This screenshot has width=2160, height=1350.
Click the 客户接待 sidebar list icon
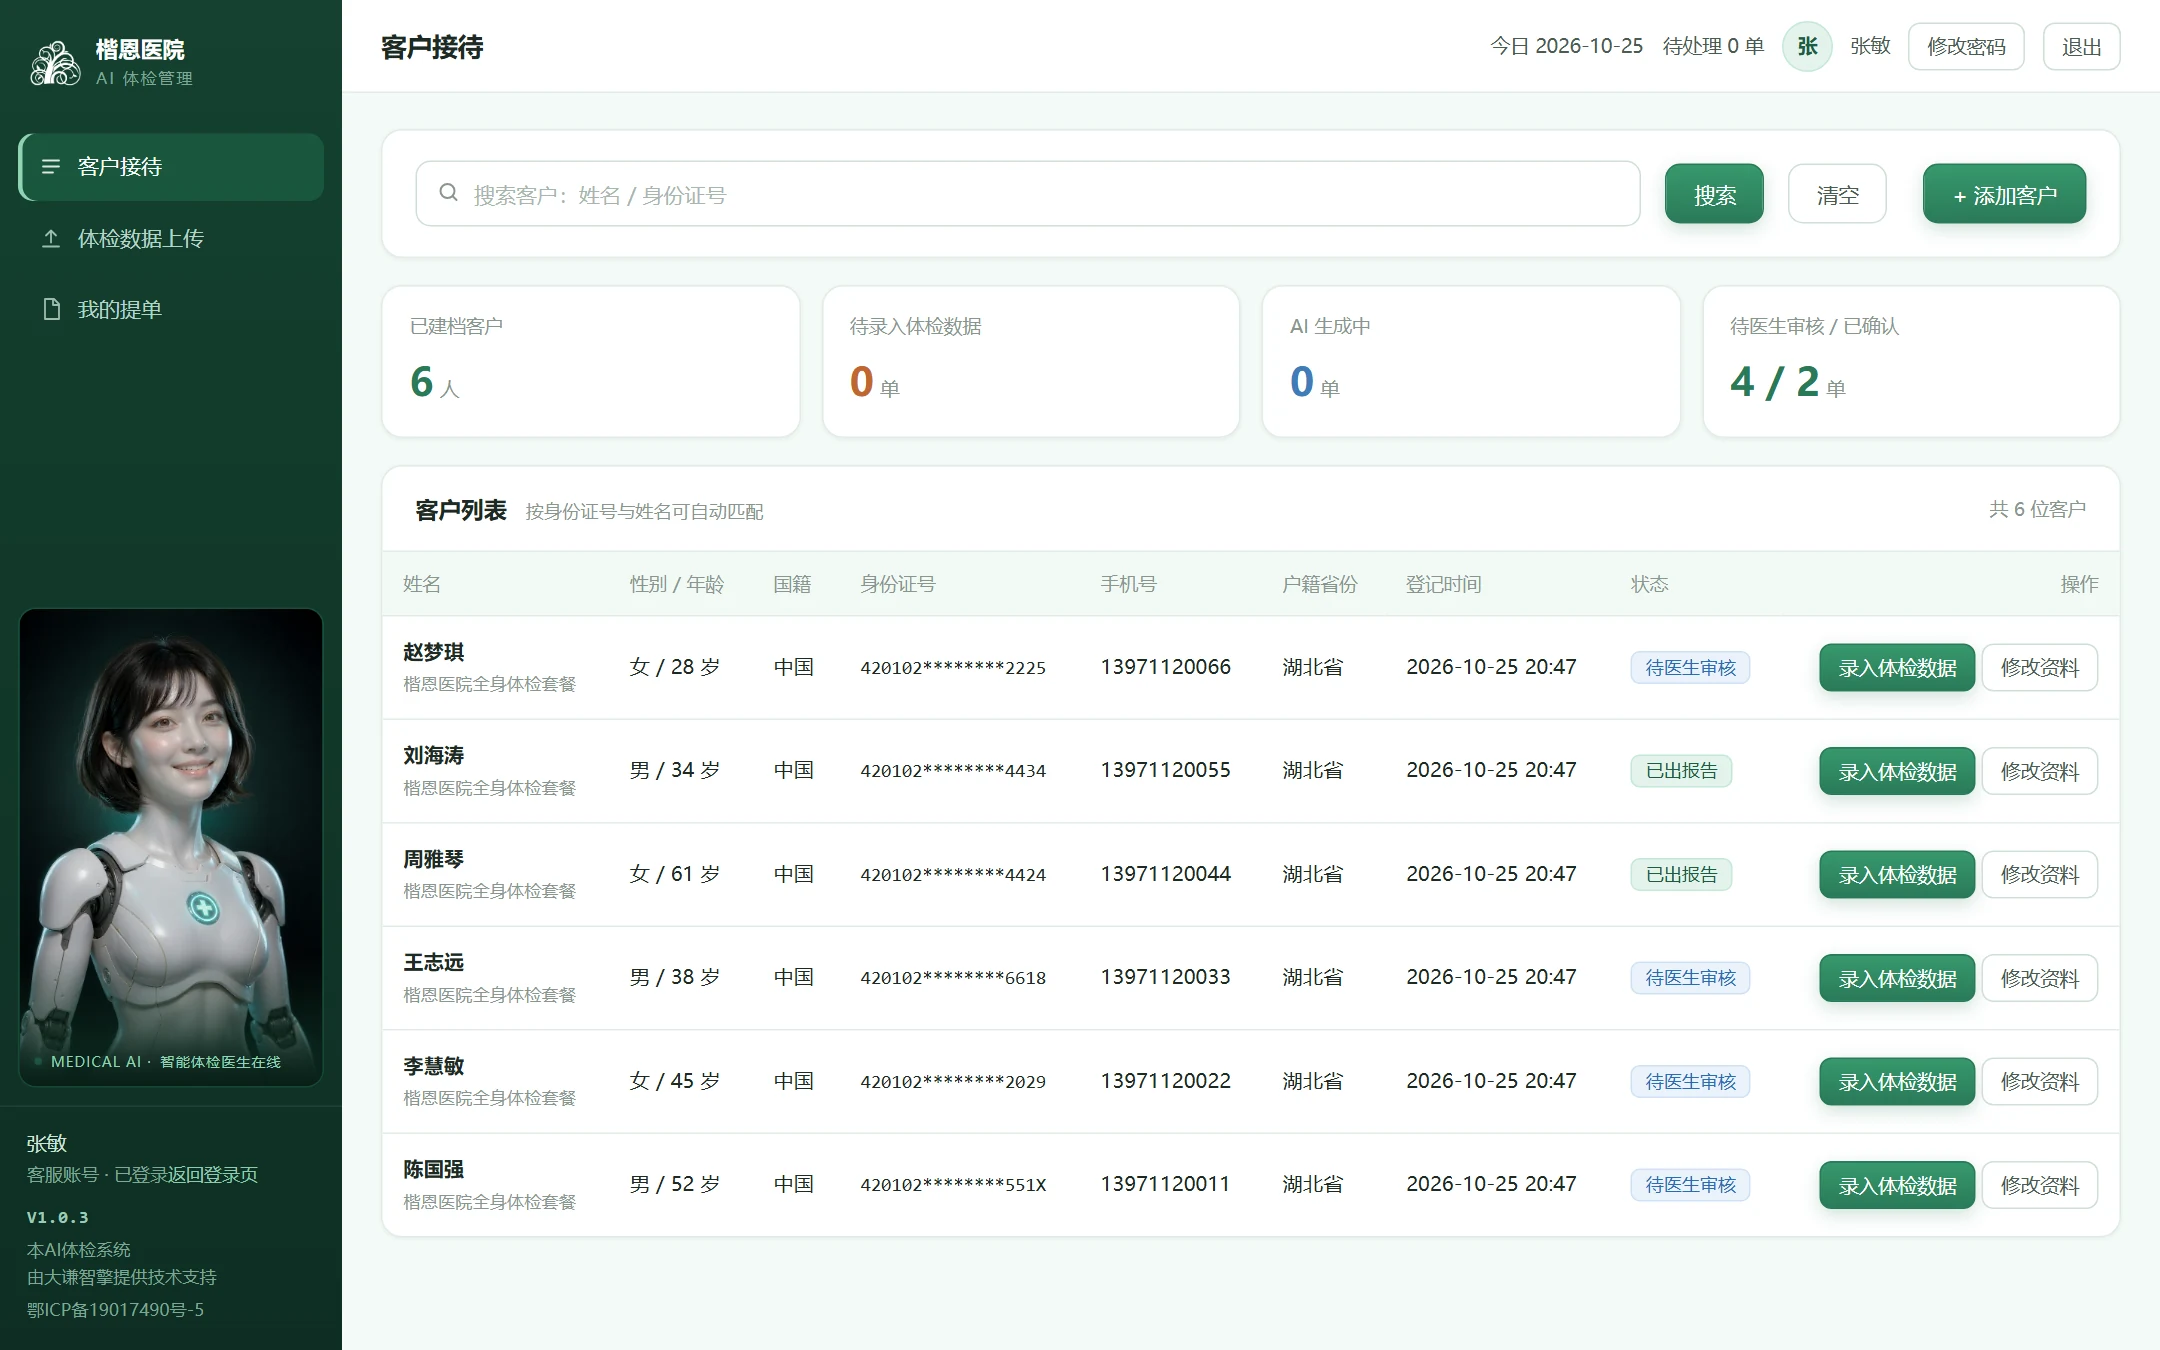(51, 166)
